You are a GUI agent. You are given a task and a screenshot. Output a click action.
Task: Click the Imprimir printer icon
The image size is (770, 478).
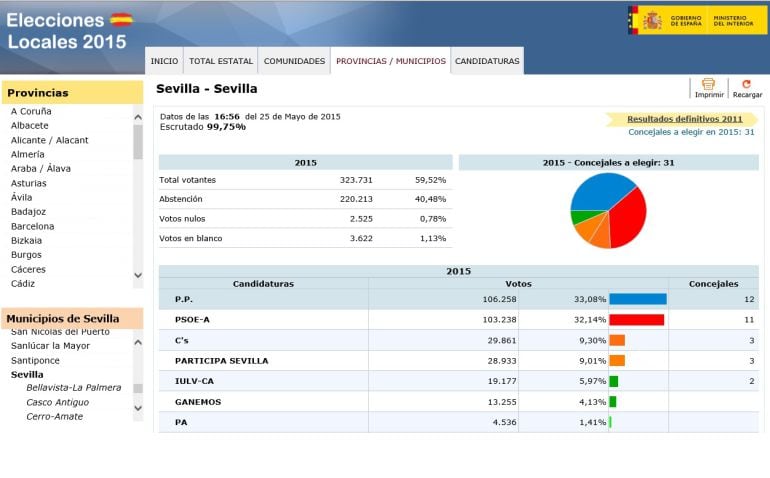coord(708,85)
